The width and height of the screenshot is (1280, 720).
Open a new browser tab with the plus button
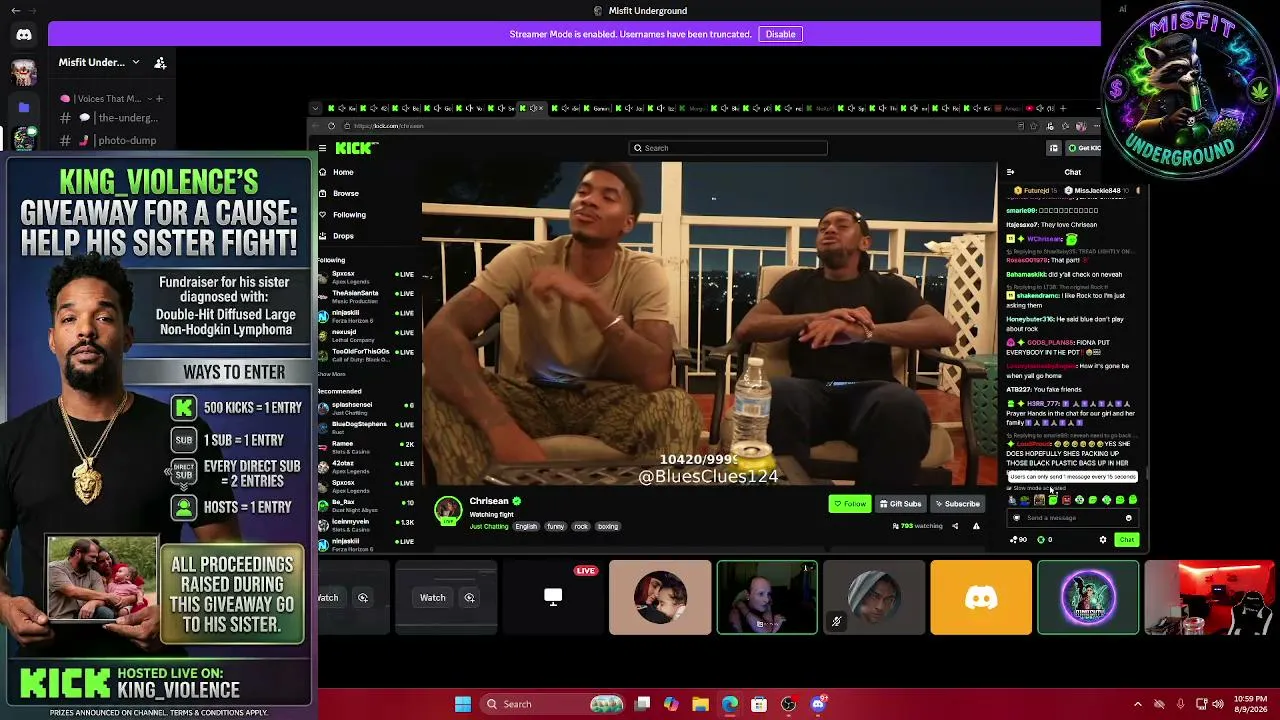[x=1064, y=108]
